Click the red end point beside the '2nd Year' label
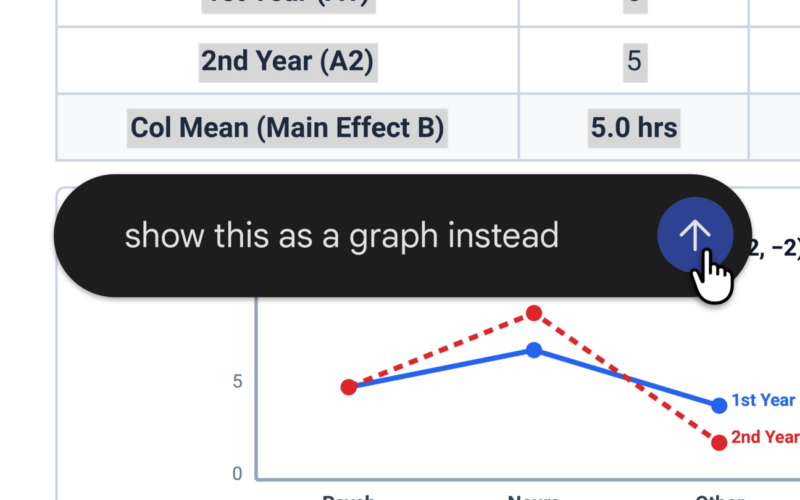 click(719, 442)
